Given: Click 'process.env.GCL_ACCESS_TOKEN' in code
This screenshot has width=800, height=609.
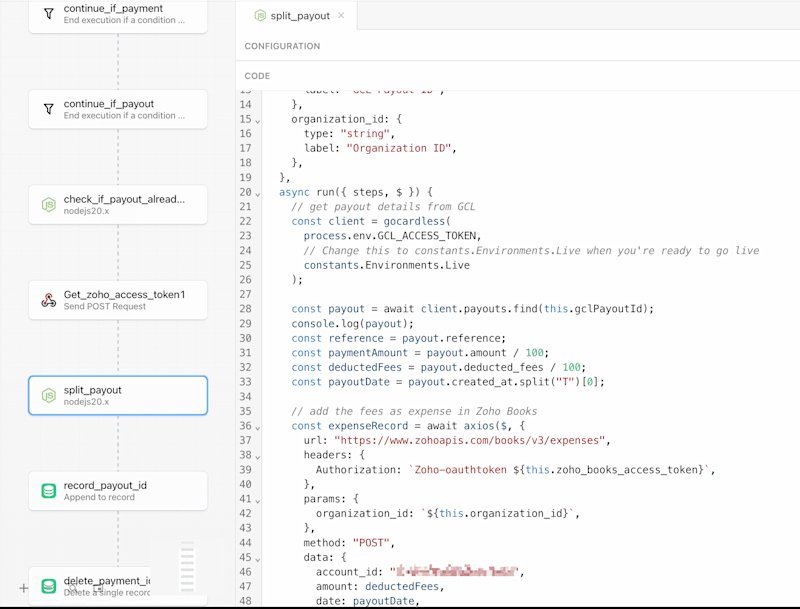Looking at the screenshot, I should 392,236.
